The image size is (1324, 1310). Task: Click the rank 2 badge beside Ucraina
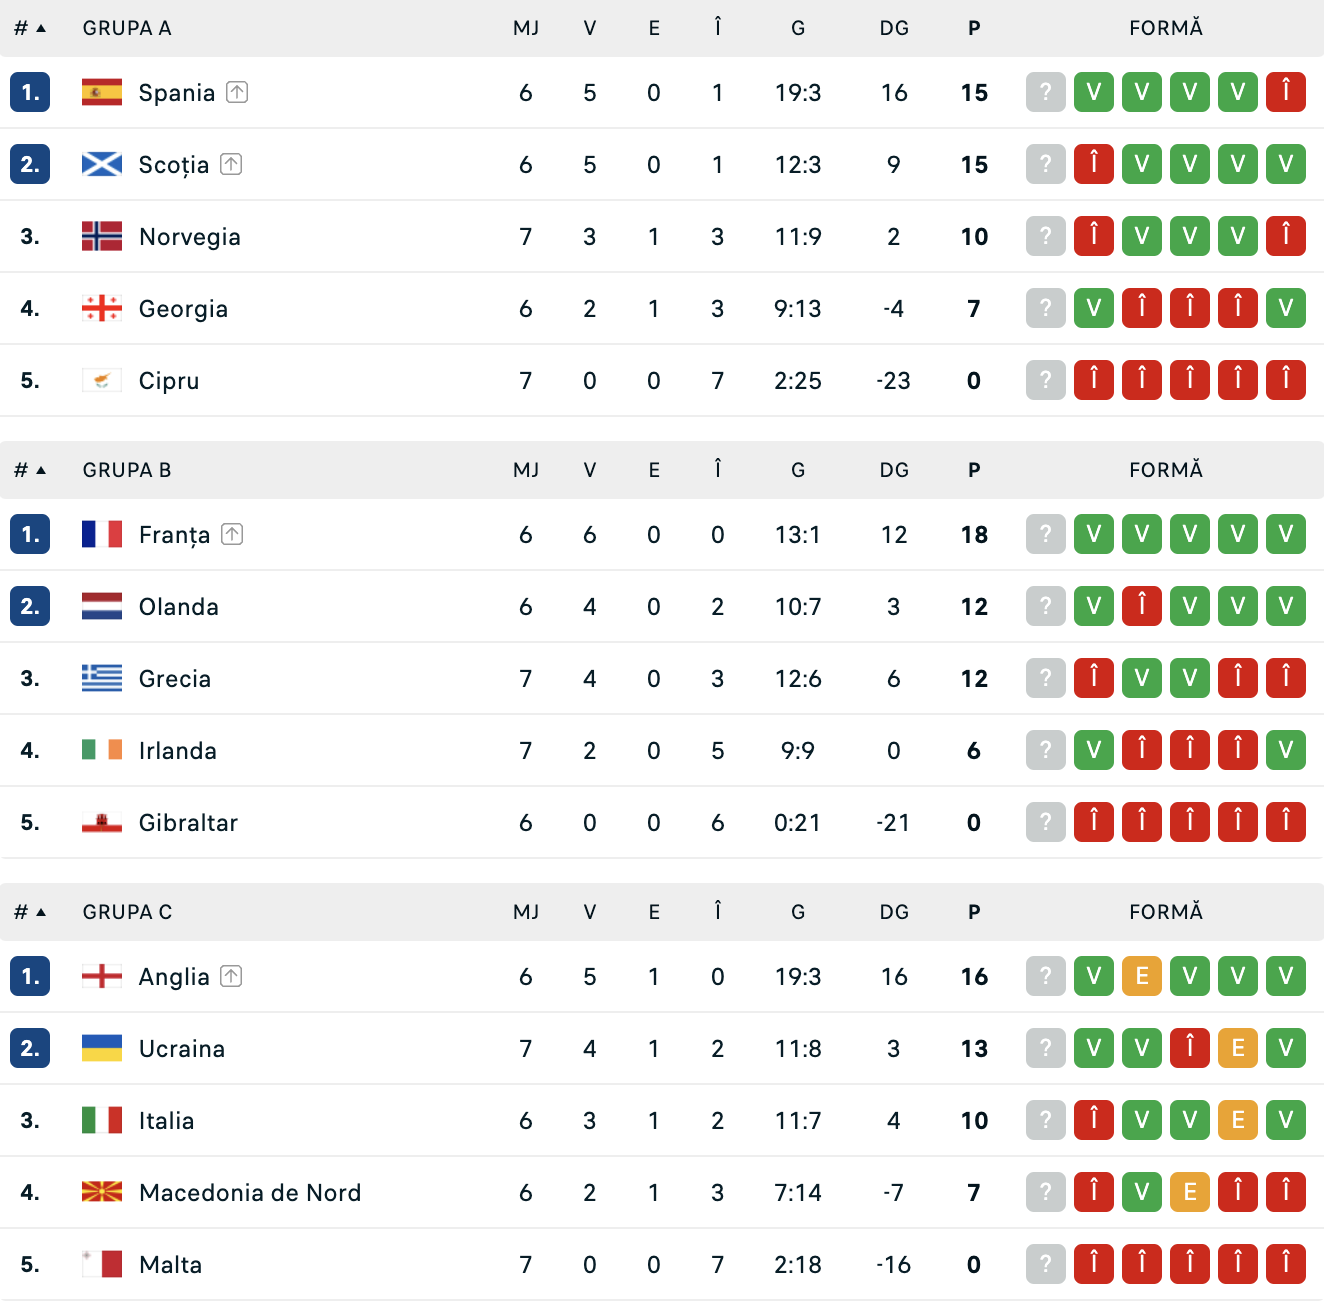click(x=30, y=1048)
